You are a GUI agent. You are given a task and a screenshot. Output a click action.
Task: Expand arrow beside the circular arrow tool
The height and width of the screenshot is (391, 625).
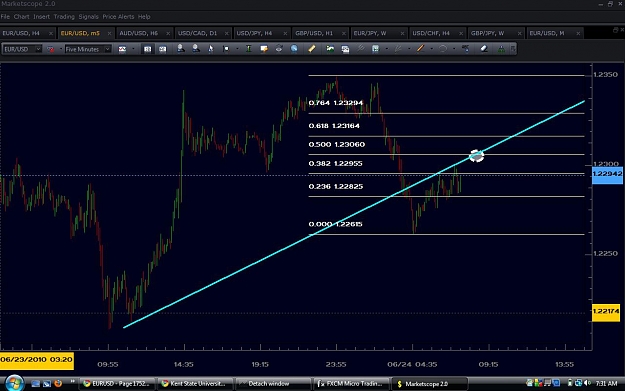(454, 49)
